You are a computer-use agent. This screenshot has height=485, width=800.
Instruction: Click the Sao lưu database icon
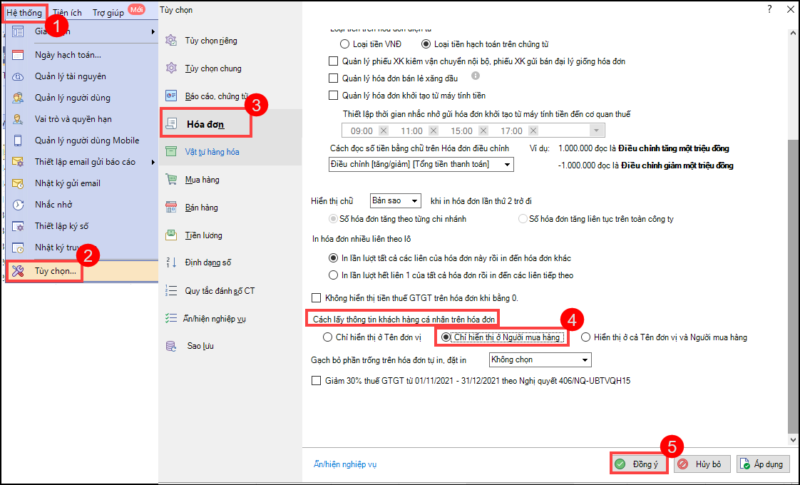click(171, 346)
